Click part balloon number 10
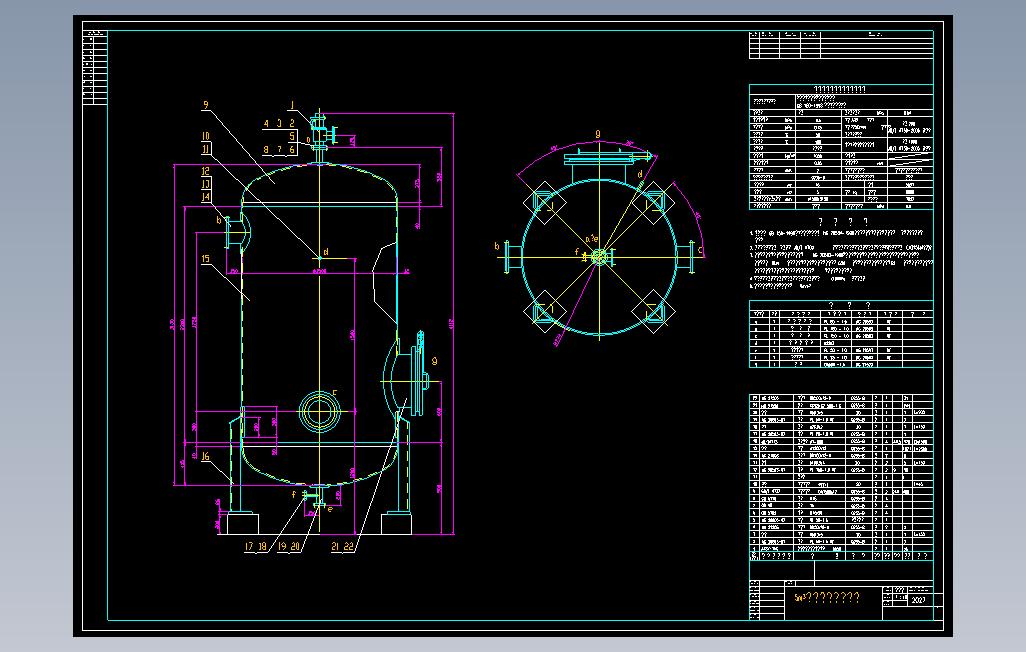Image resolution: width=1026 pixels, height=652 pixels. click(205, 137)
